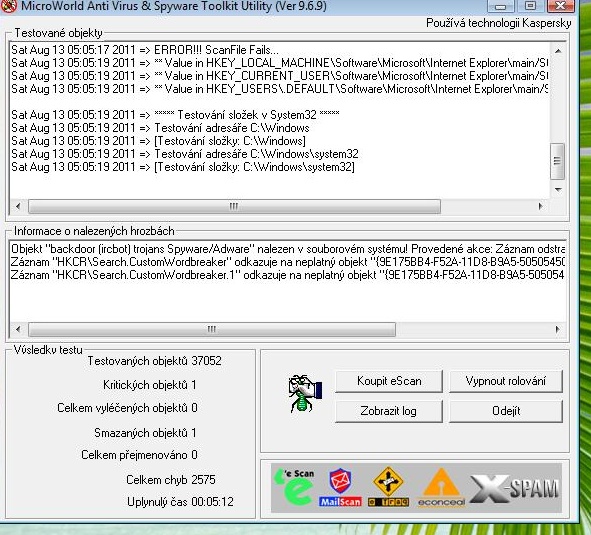Select '[Testování složky: C:\Windows\system32]' log line
Screen dimensions: 591x535
point(183,167)
